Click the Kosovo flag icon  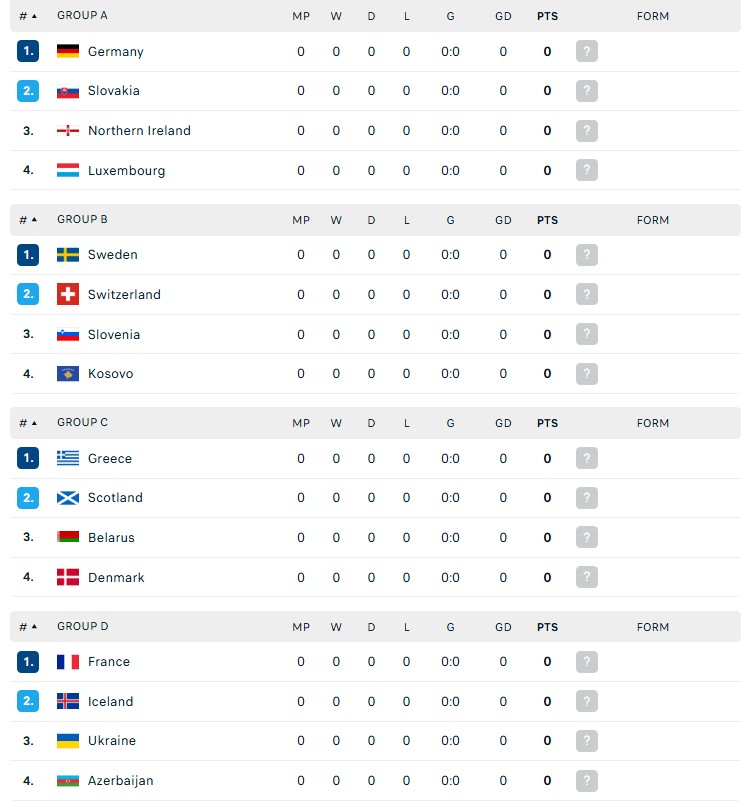pyautogui.click(x=68, y=374)
